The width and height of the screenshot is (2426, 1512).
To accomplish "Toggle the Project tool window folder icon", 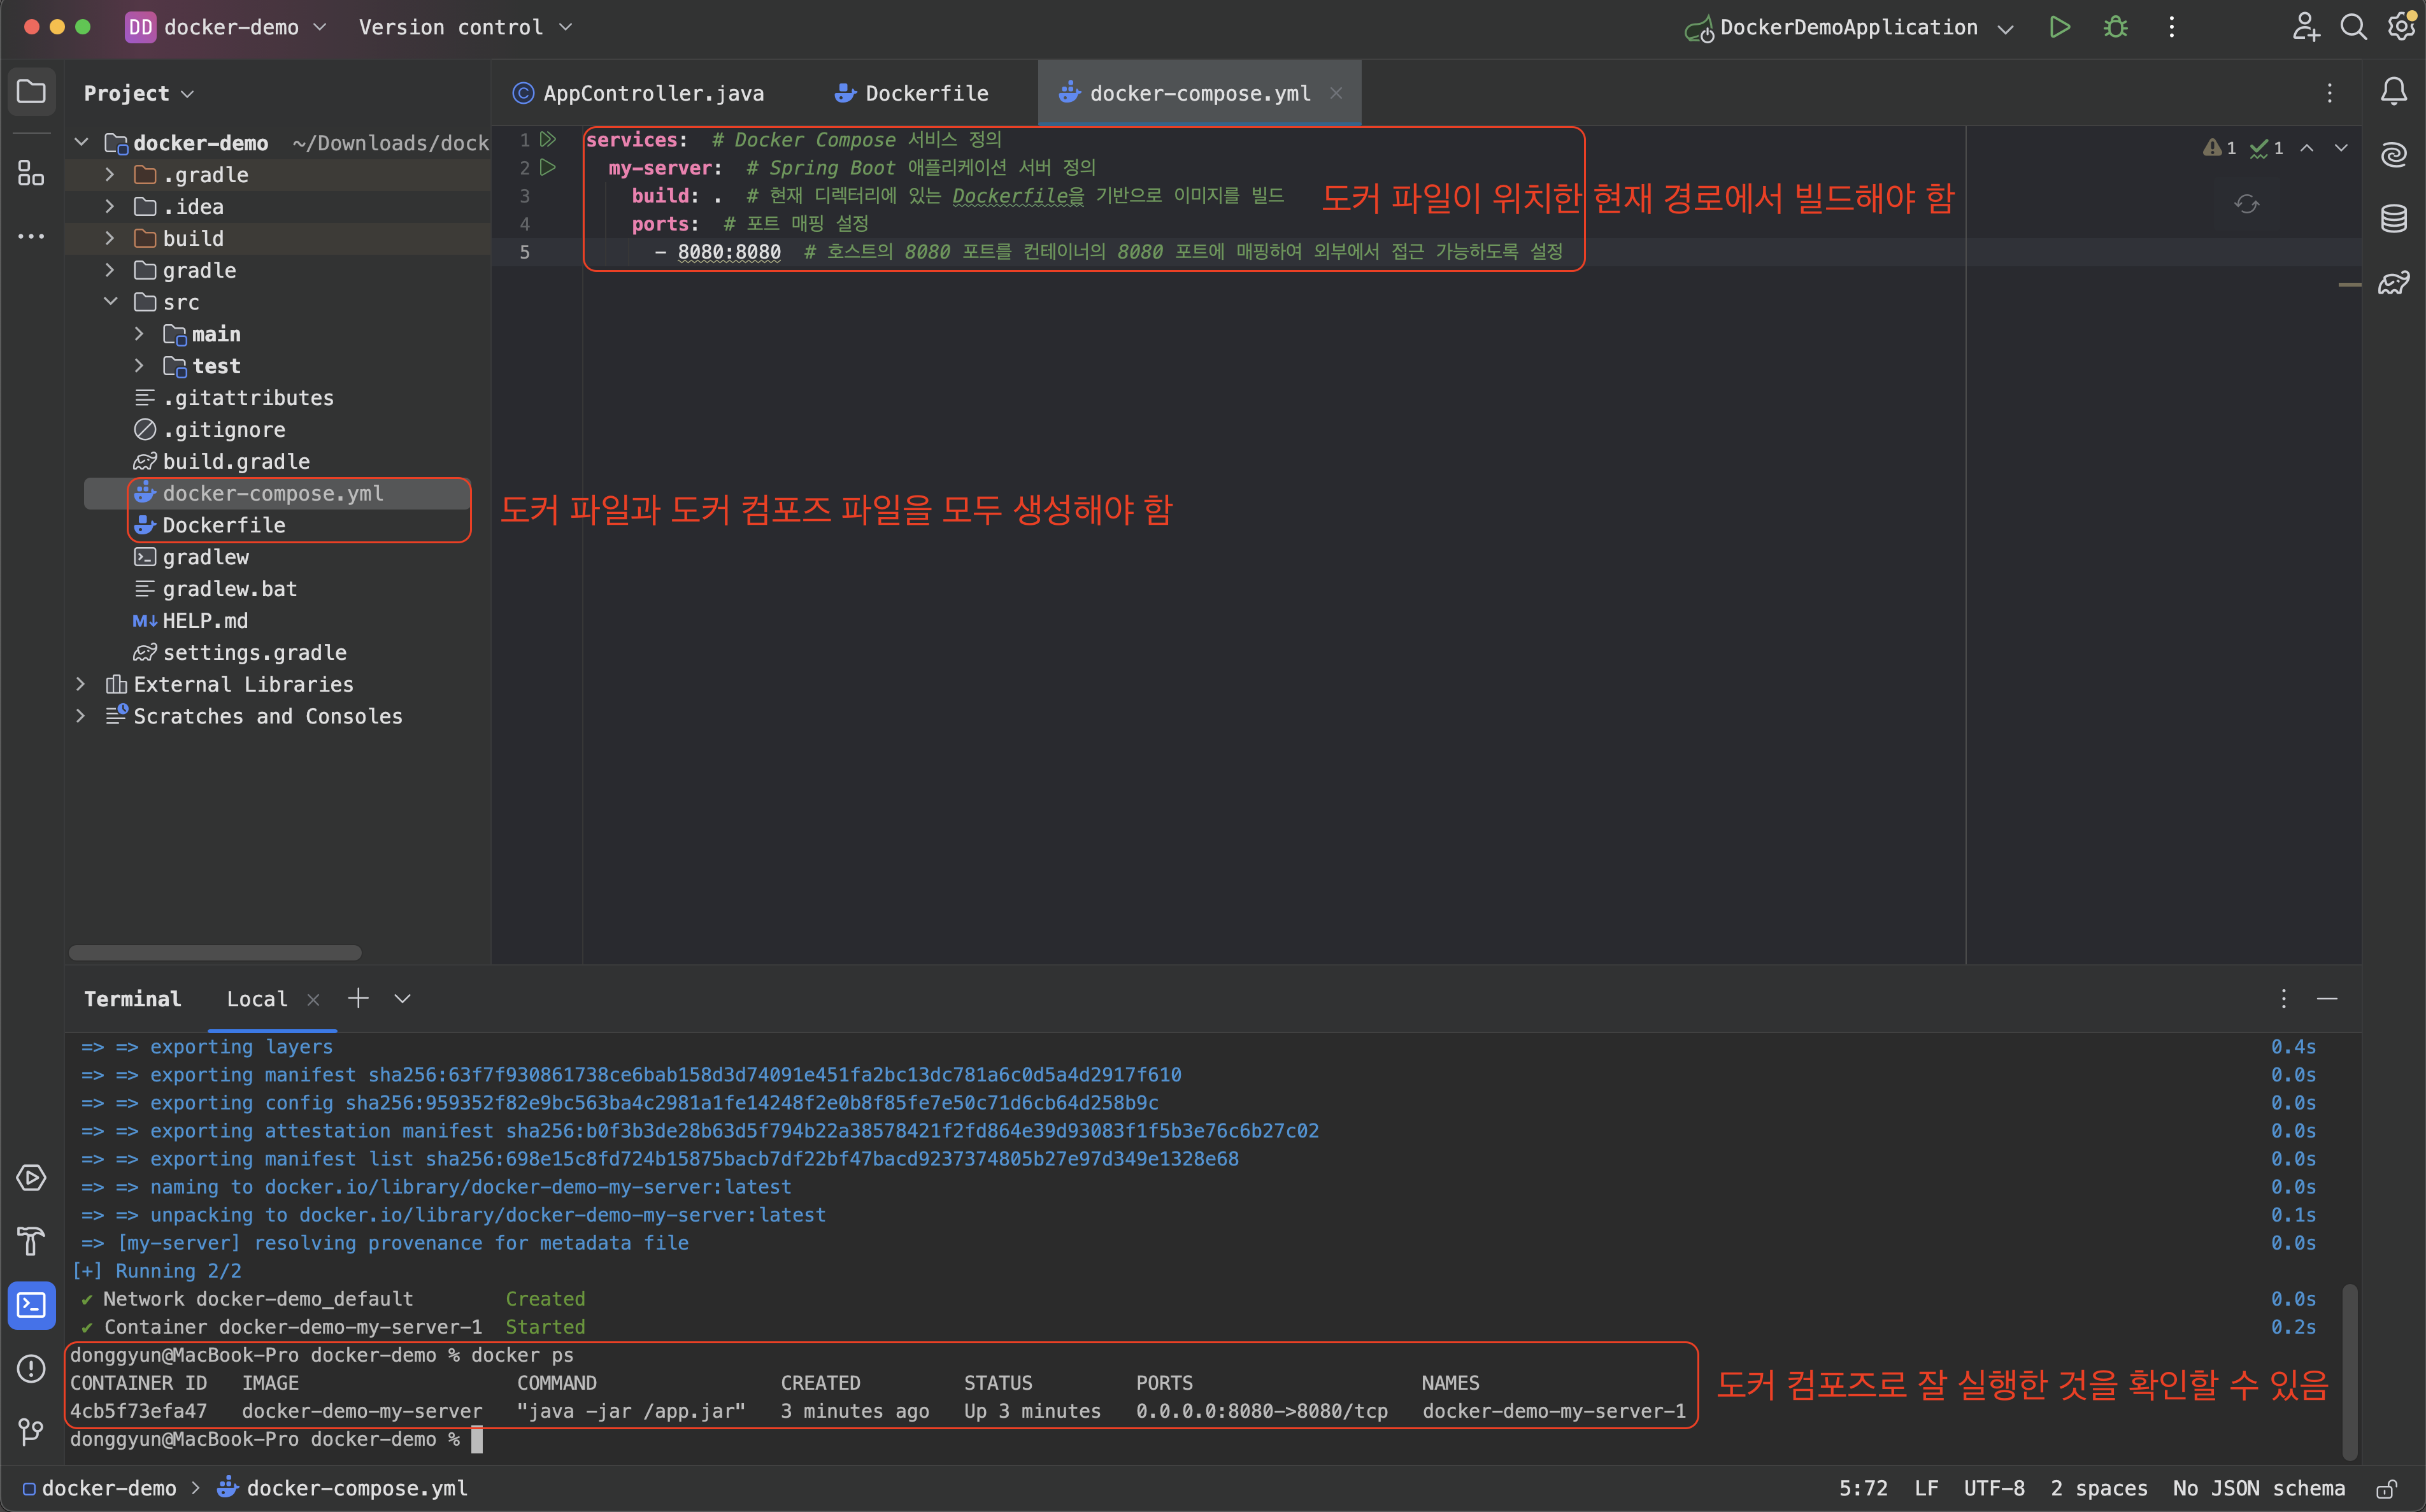I will [x=31, y=92].
